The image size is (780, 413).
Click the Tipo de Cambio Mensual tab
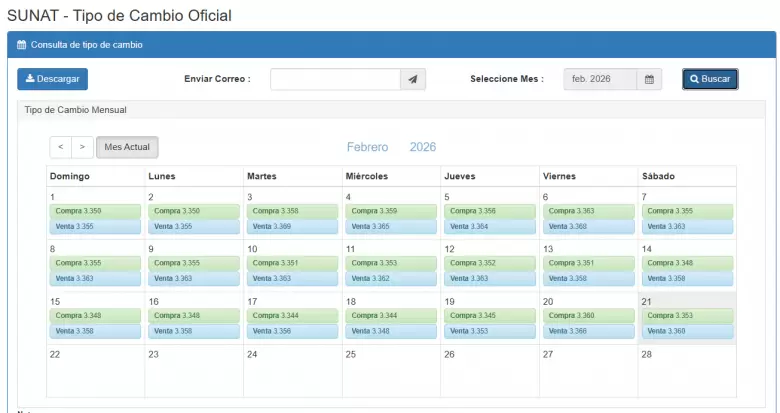click(x=75, y=109)
